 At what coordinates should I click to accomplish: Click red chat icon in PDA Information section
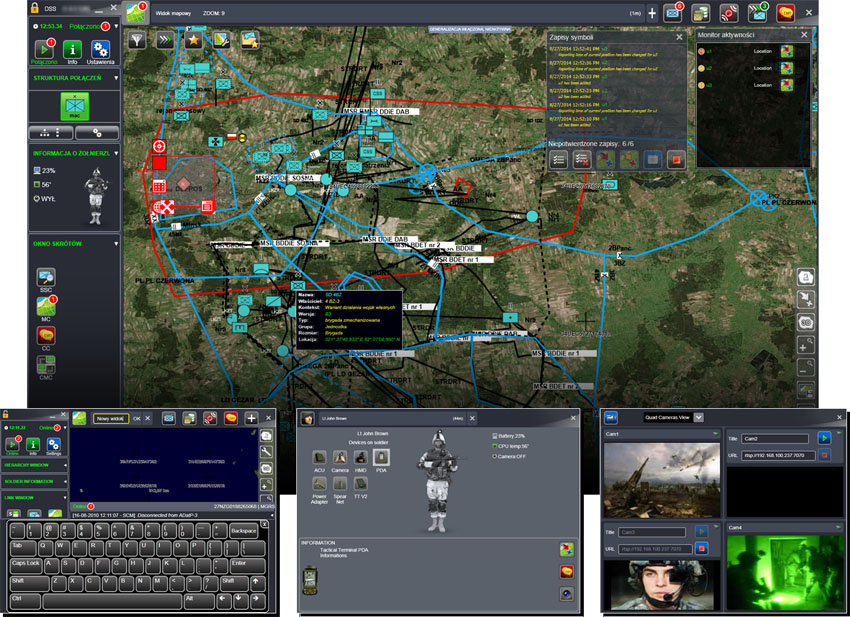pyautogui.click(x=566, y=571)
